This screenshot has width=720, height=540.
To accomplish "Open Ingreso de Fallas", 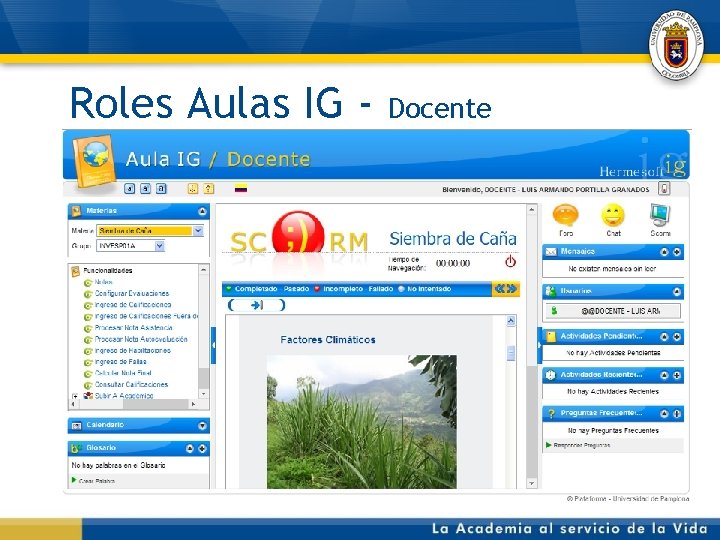I will (x=120, y=362).
